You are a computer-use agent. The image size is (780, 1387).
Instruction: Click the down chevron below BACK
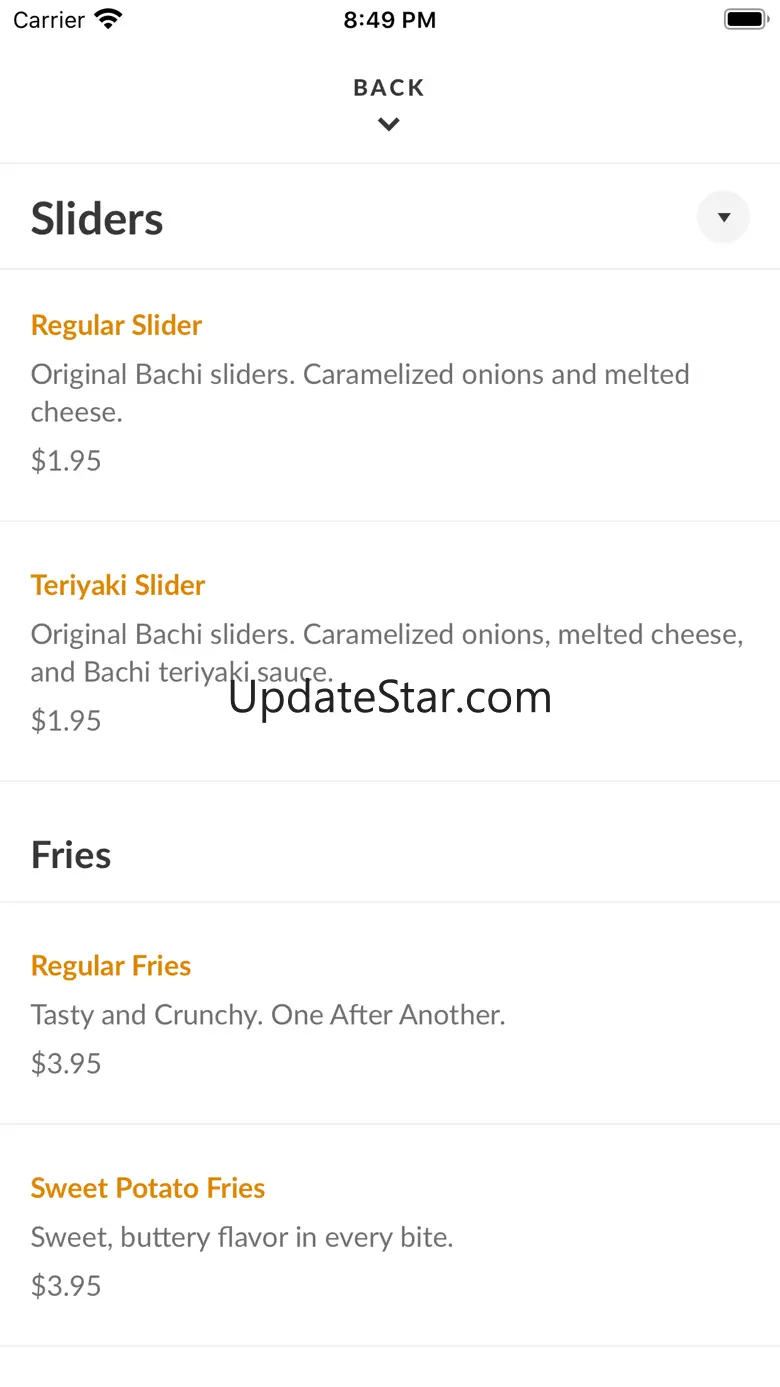[x=389, y=125]
